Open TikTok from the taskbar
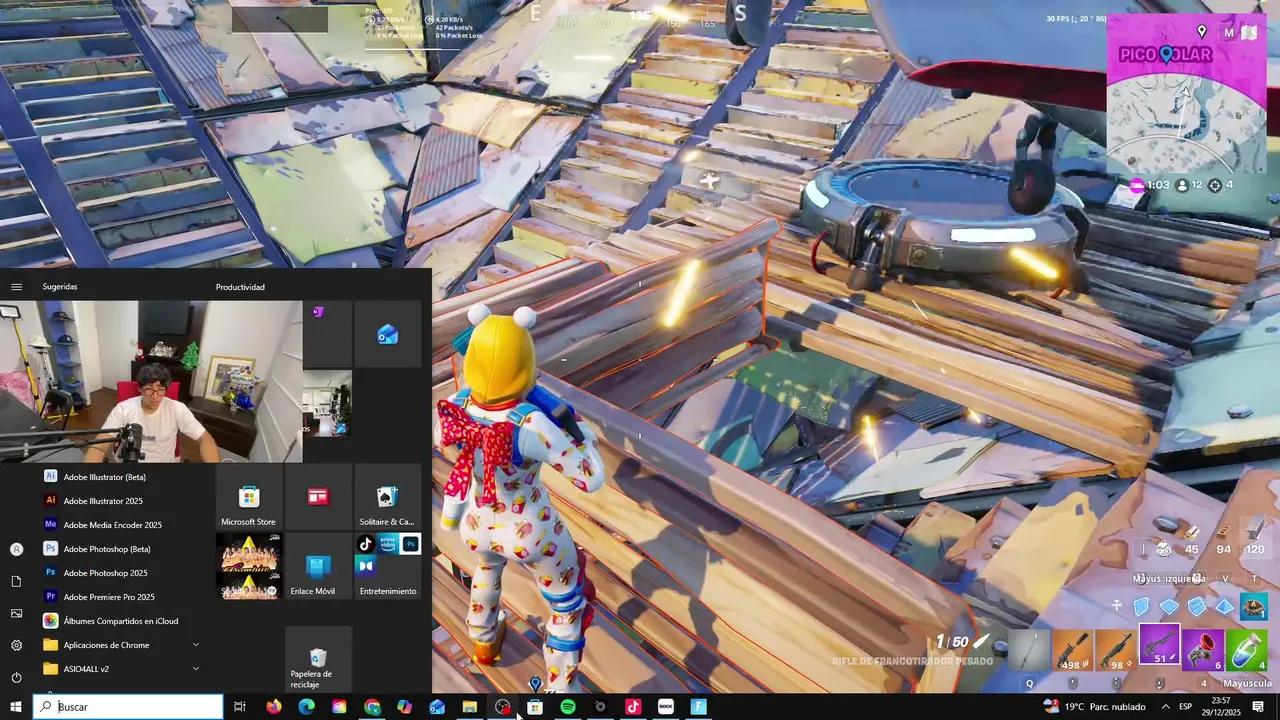The width and height of the screenshot is (1280, 720). point(633,707)
